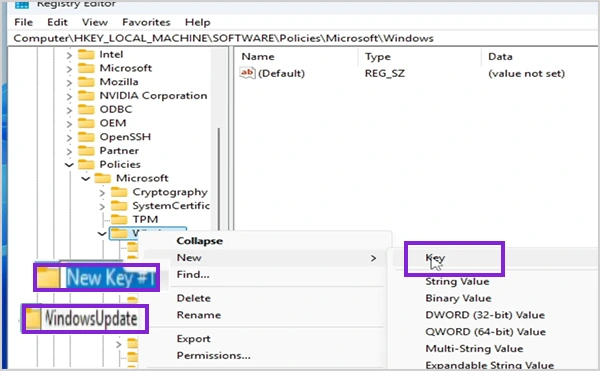The width and height of the screenshot is (600, 371).
Task: Select the OpenSSH tree key
Action: [125, 137]
